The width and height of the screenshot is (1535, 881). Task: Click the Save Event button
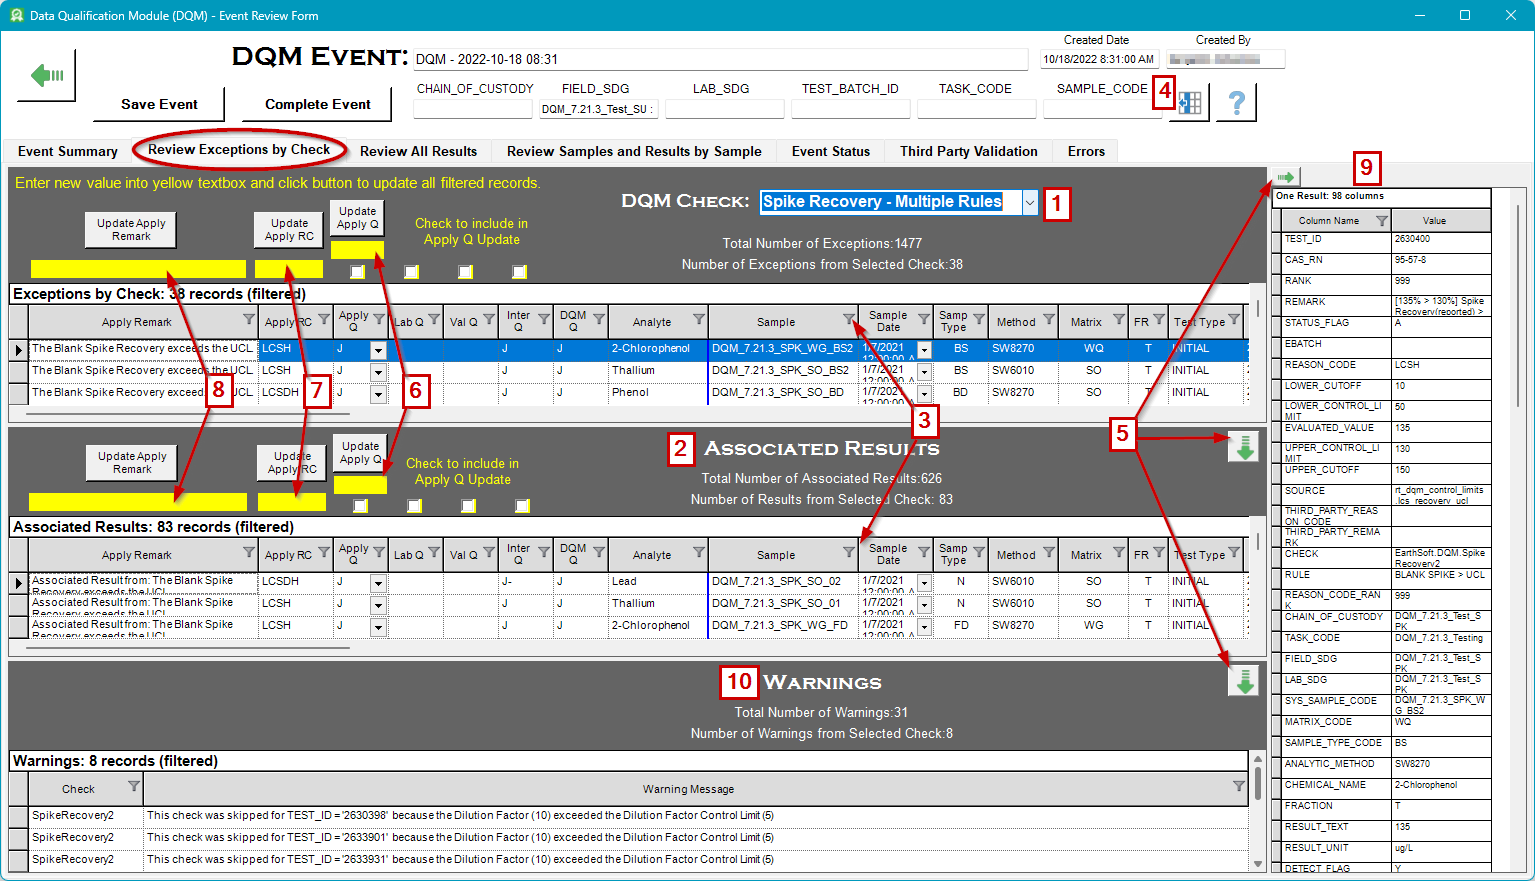(x=159, y=104)
